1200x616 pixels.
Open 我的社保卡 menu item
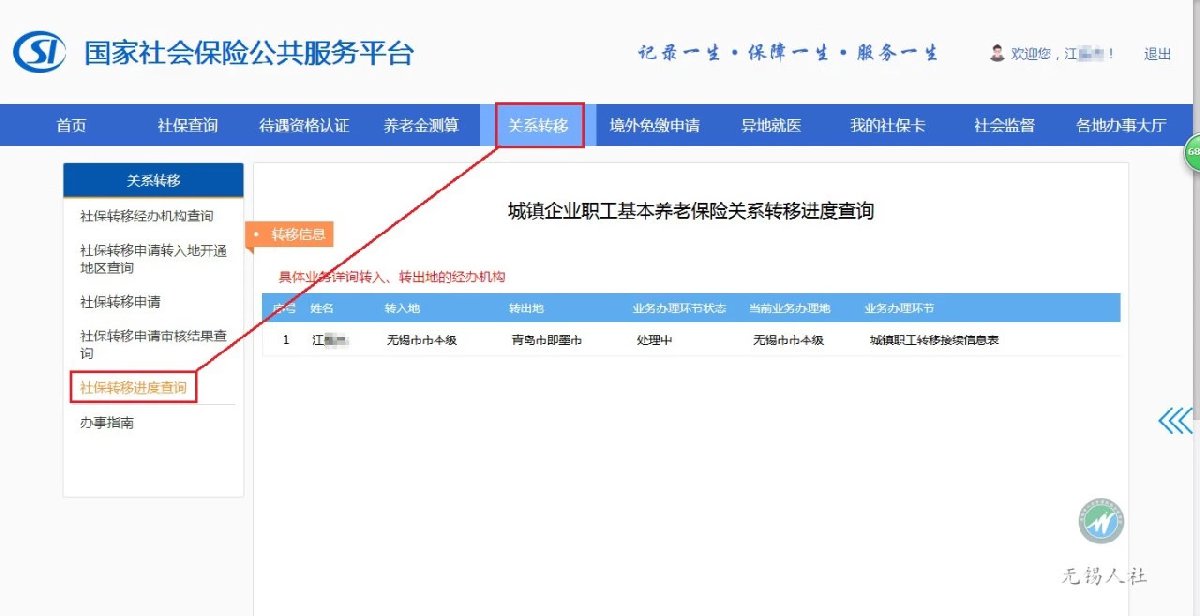(888, 126)
